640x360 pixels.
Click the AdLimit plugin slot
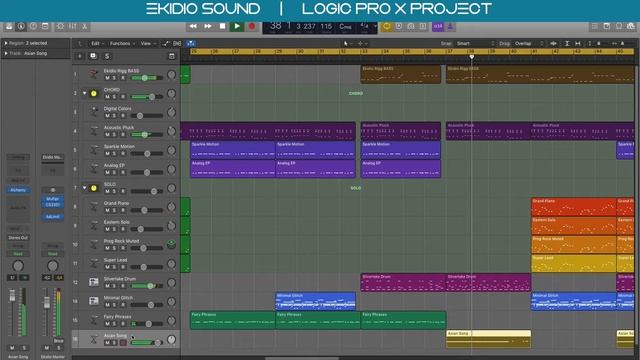[x=53, y=217]
